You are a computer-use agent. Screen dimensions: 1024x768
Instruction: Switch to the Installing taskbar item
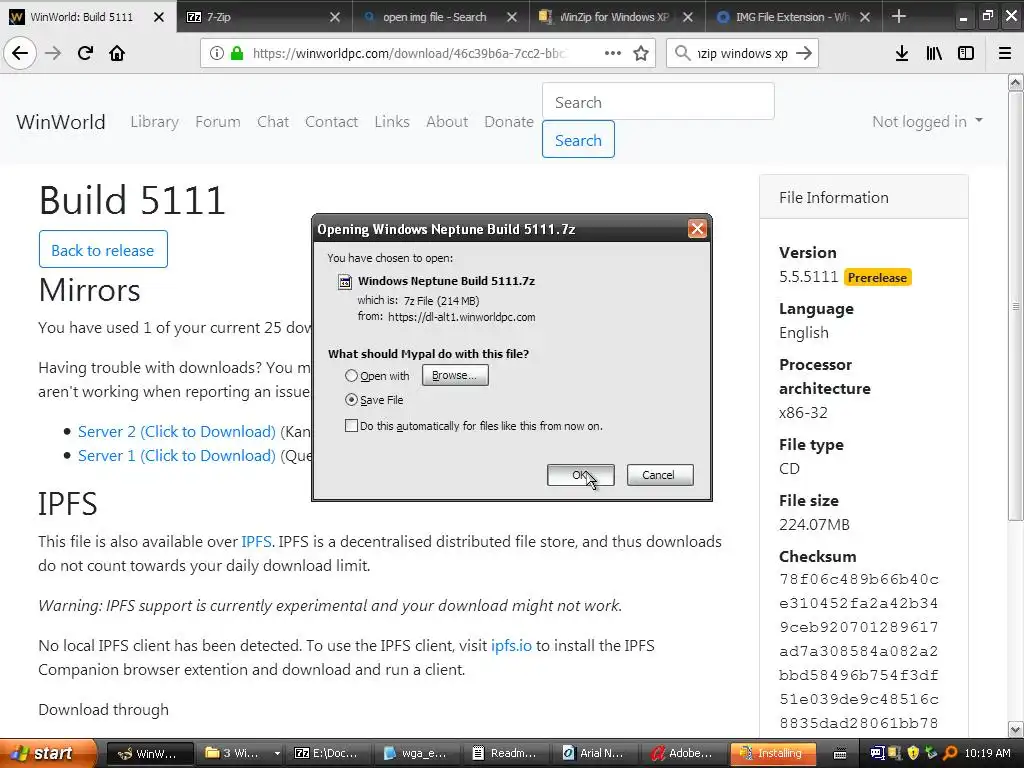point(774,754)
